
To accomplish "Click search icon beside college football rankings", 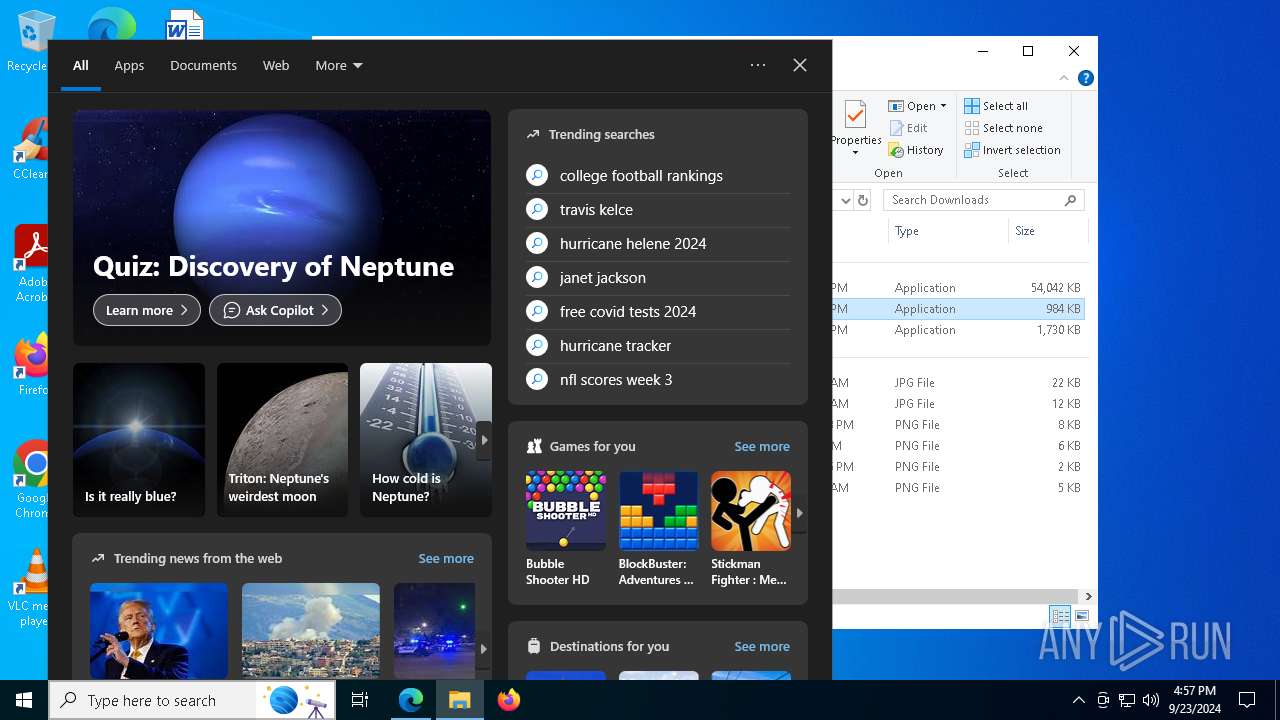I will (x=537, y=175).
